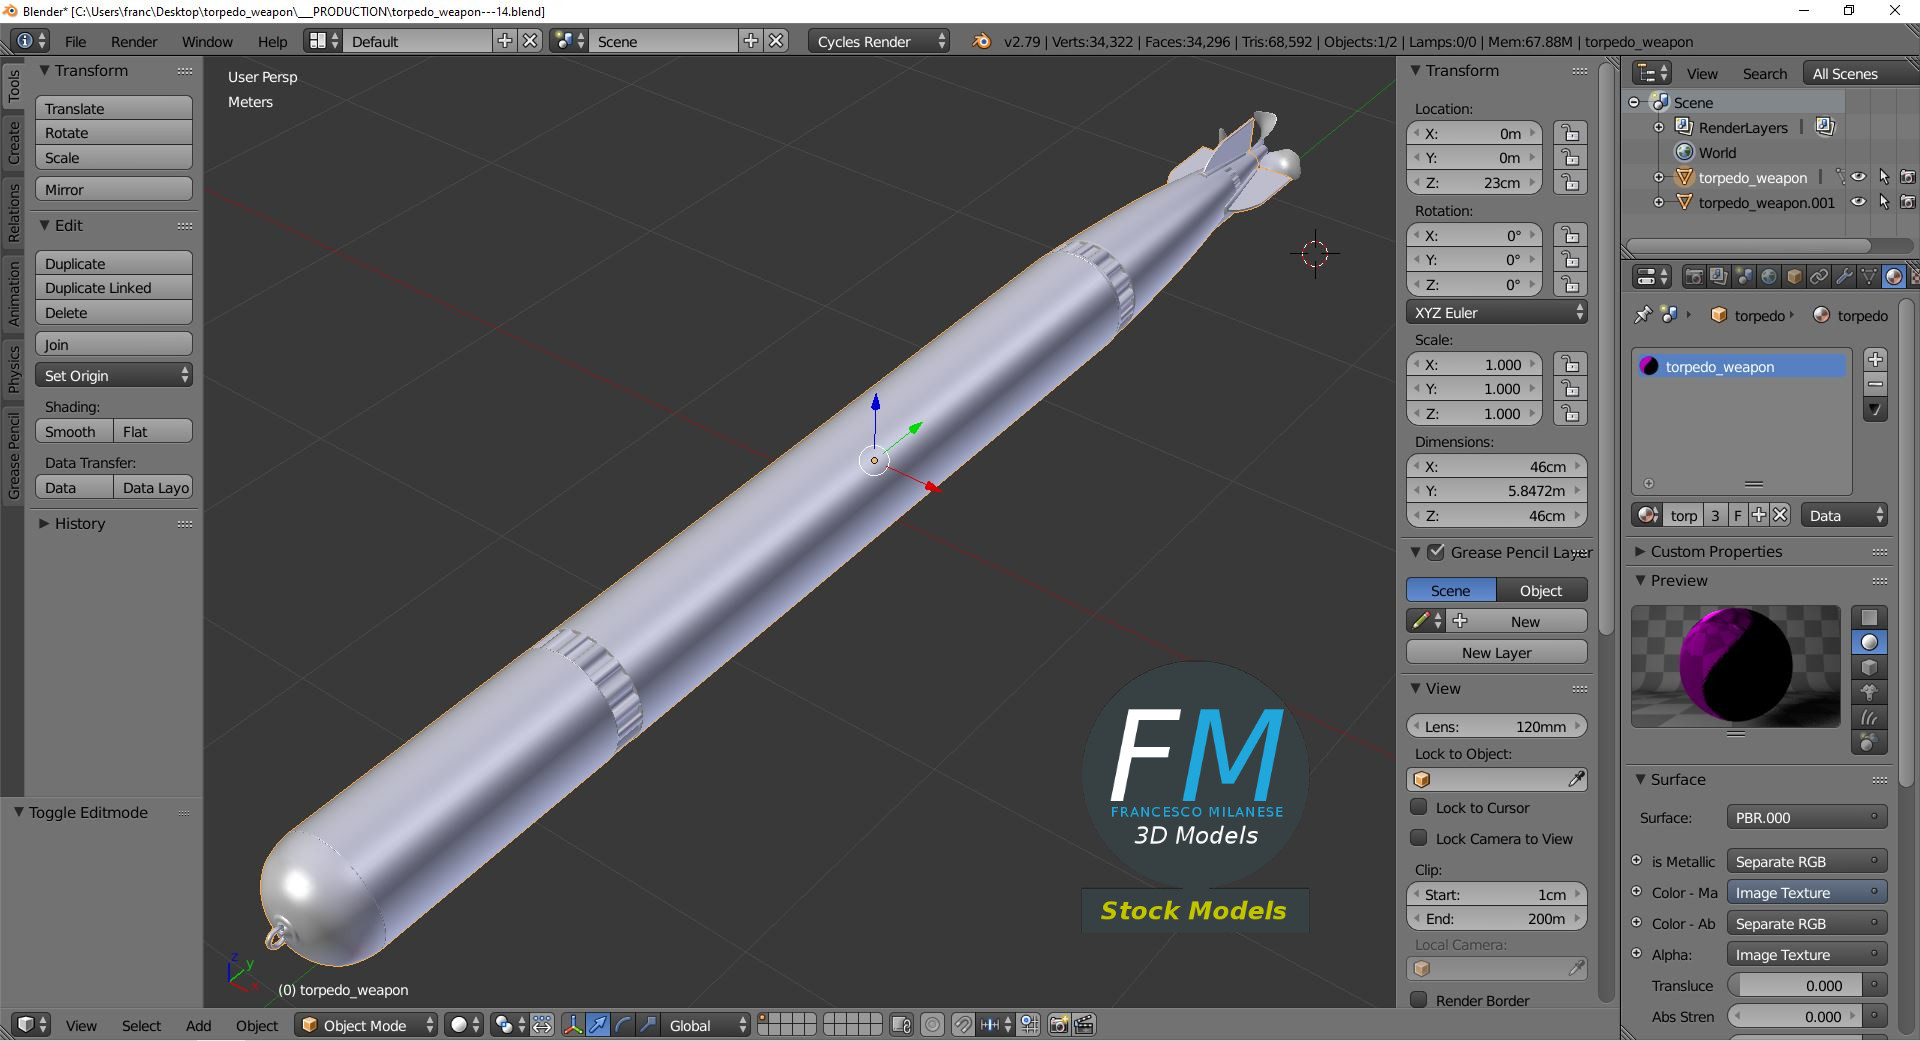Screen dimensions: 1920x1041
Task: Enable Lock Camera to View checkbox
Action: pos(1418,838)
